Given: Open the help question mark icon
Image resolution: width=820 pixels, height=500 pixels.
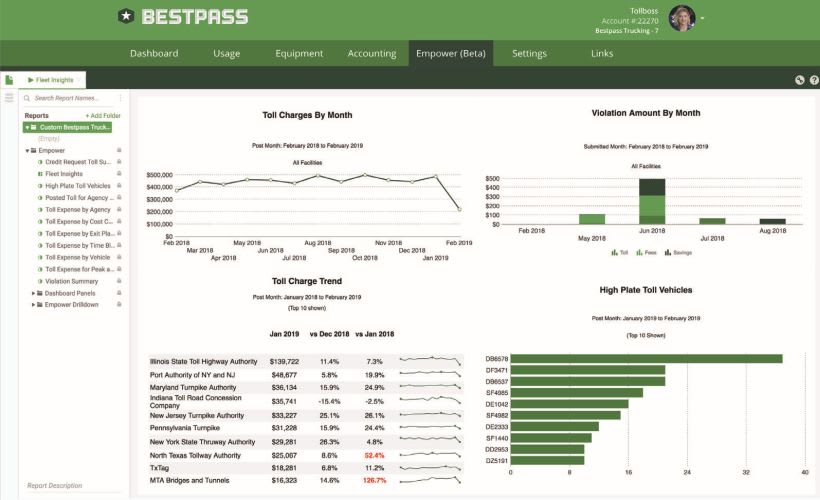Looking at the screenshot, I should [814, 80].
